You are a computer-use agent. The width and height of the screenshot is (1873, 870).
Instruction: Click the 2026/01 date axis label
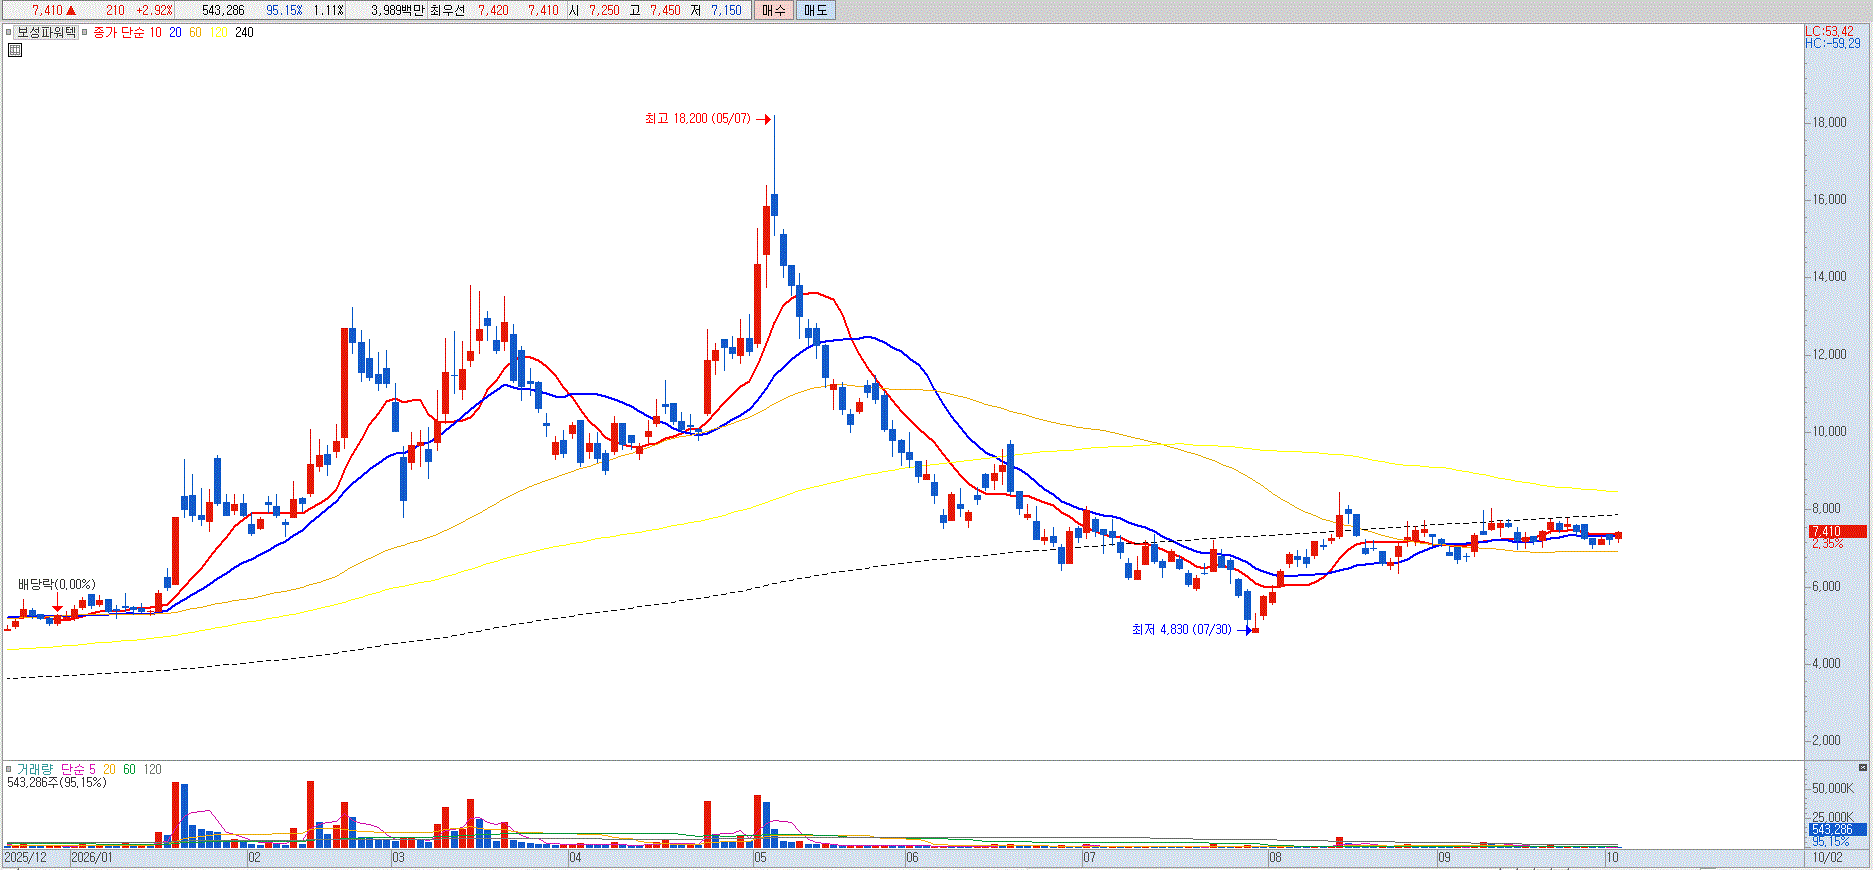[91, 858]
